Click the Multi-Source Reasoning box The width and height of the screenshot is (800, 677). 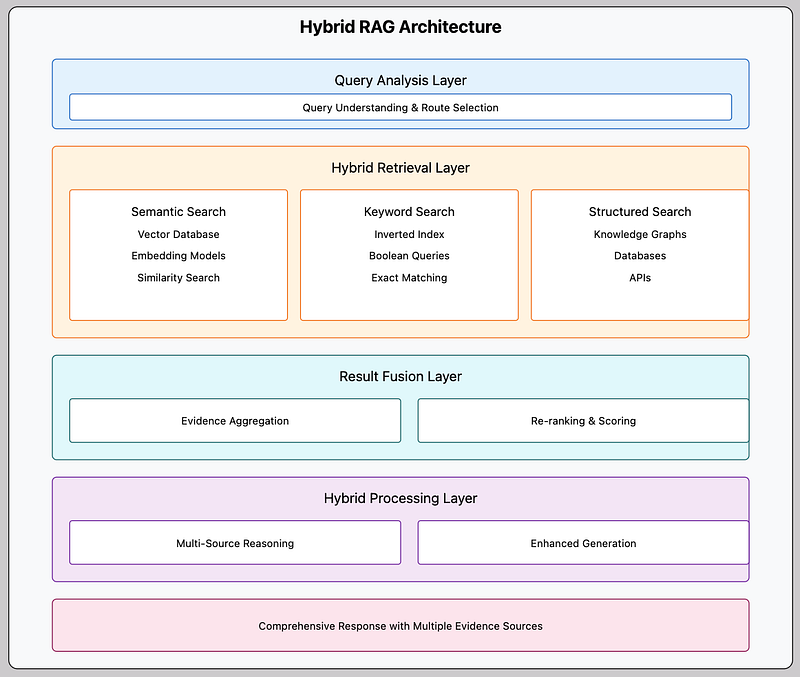point(235,542)
